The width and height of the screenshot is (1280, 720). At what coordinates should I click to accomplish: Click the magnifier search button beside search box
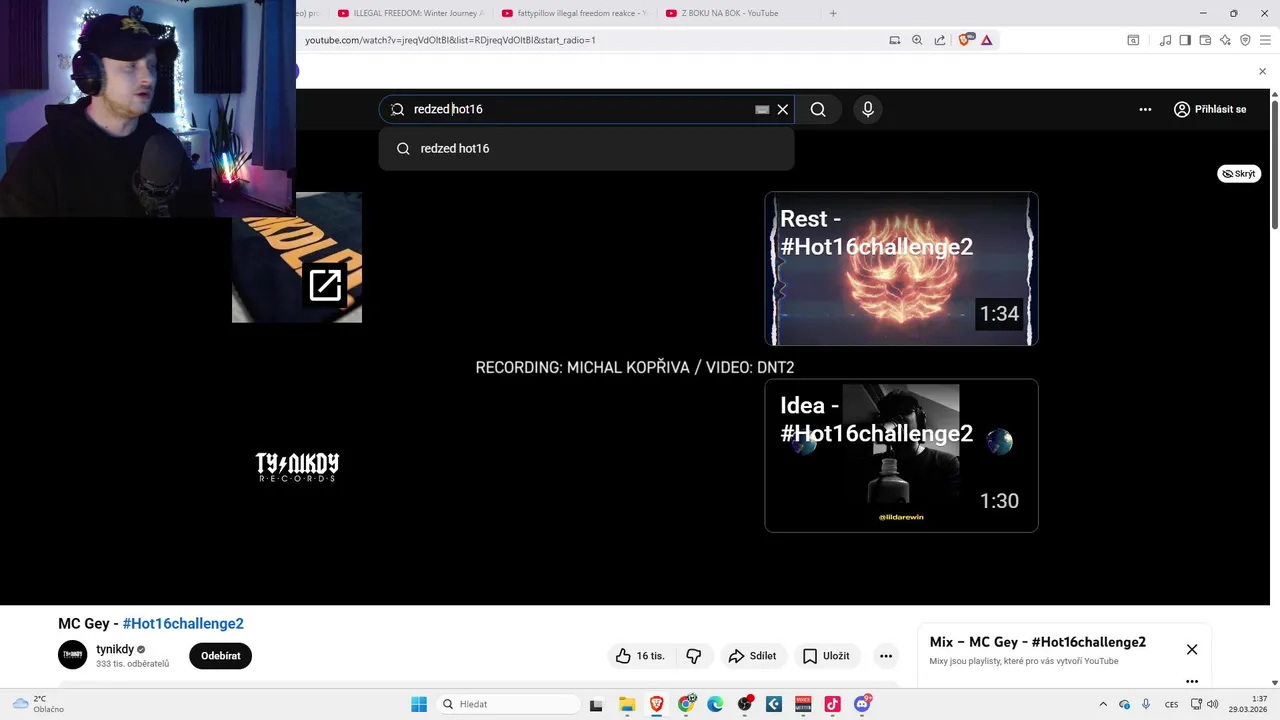[x=818, y=109]
